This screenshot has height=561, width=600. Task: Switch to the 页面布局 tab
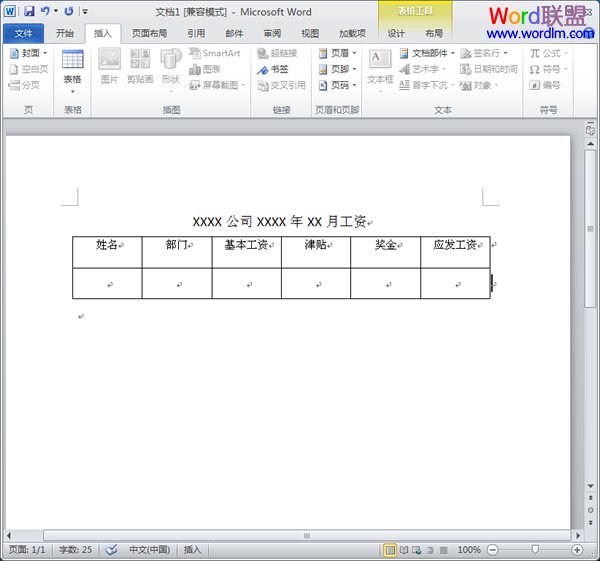coord(149,33)
